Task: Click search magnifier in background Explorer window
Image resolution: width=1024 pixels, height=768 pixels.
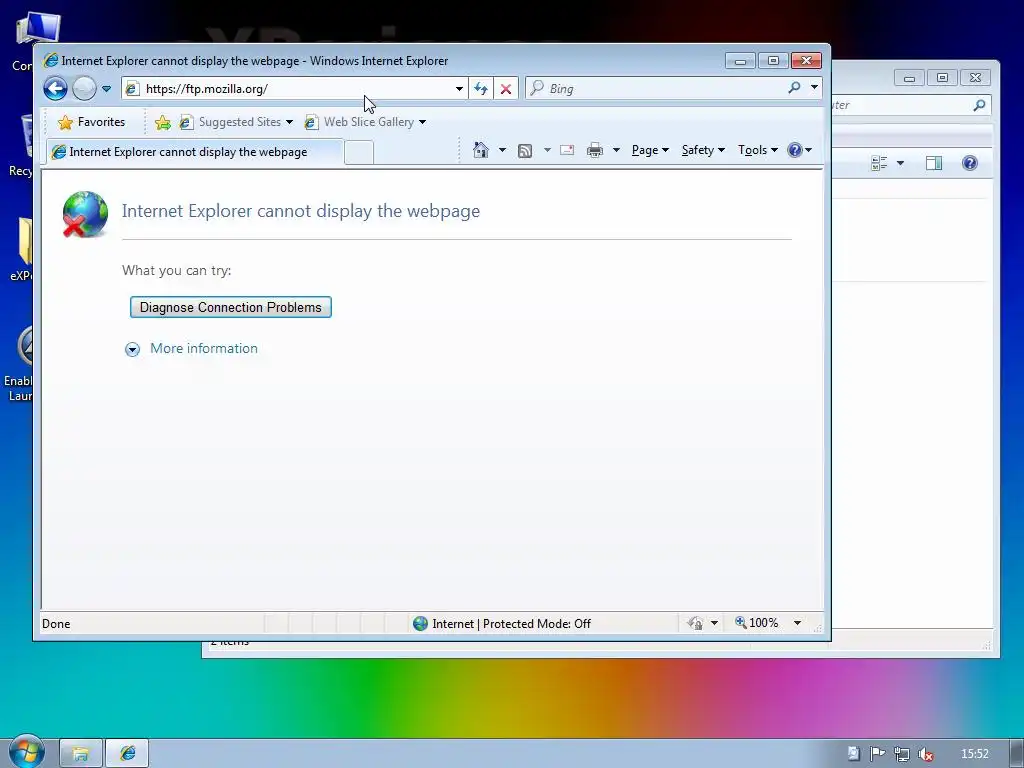Action: [x=979, y=105]
